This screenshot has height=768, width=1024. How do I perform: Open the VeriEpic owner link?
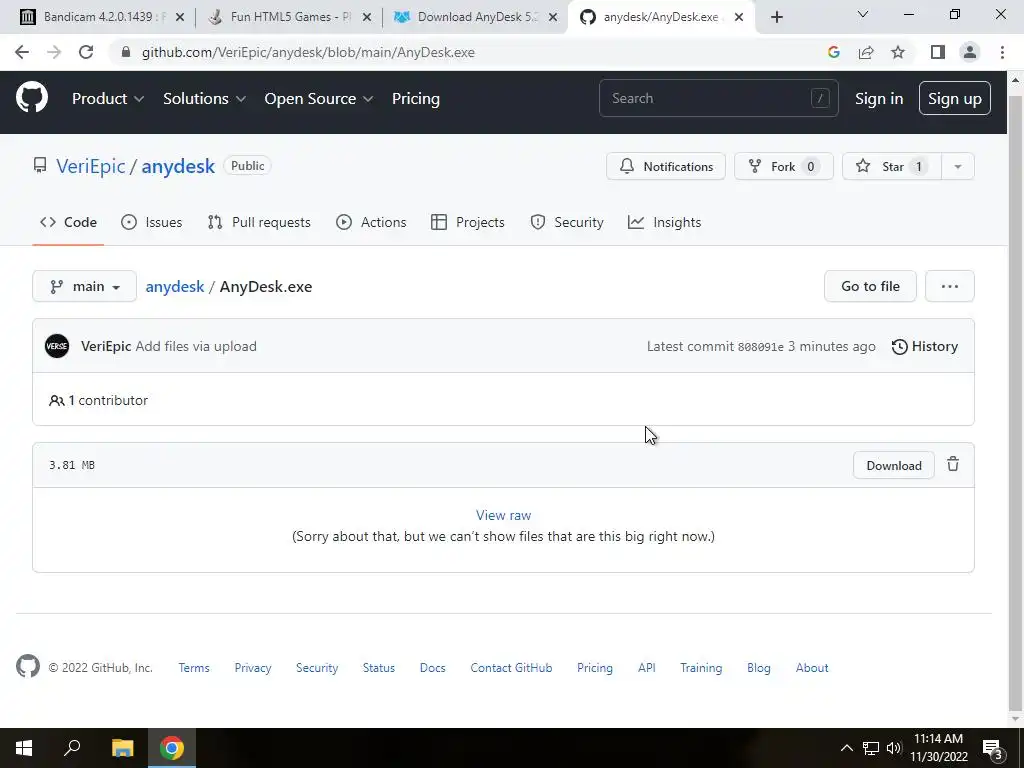click(91, 167)
